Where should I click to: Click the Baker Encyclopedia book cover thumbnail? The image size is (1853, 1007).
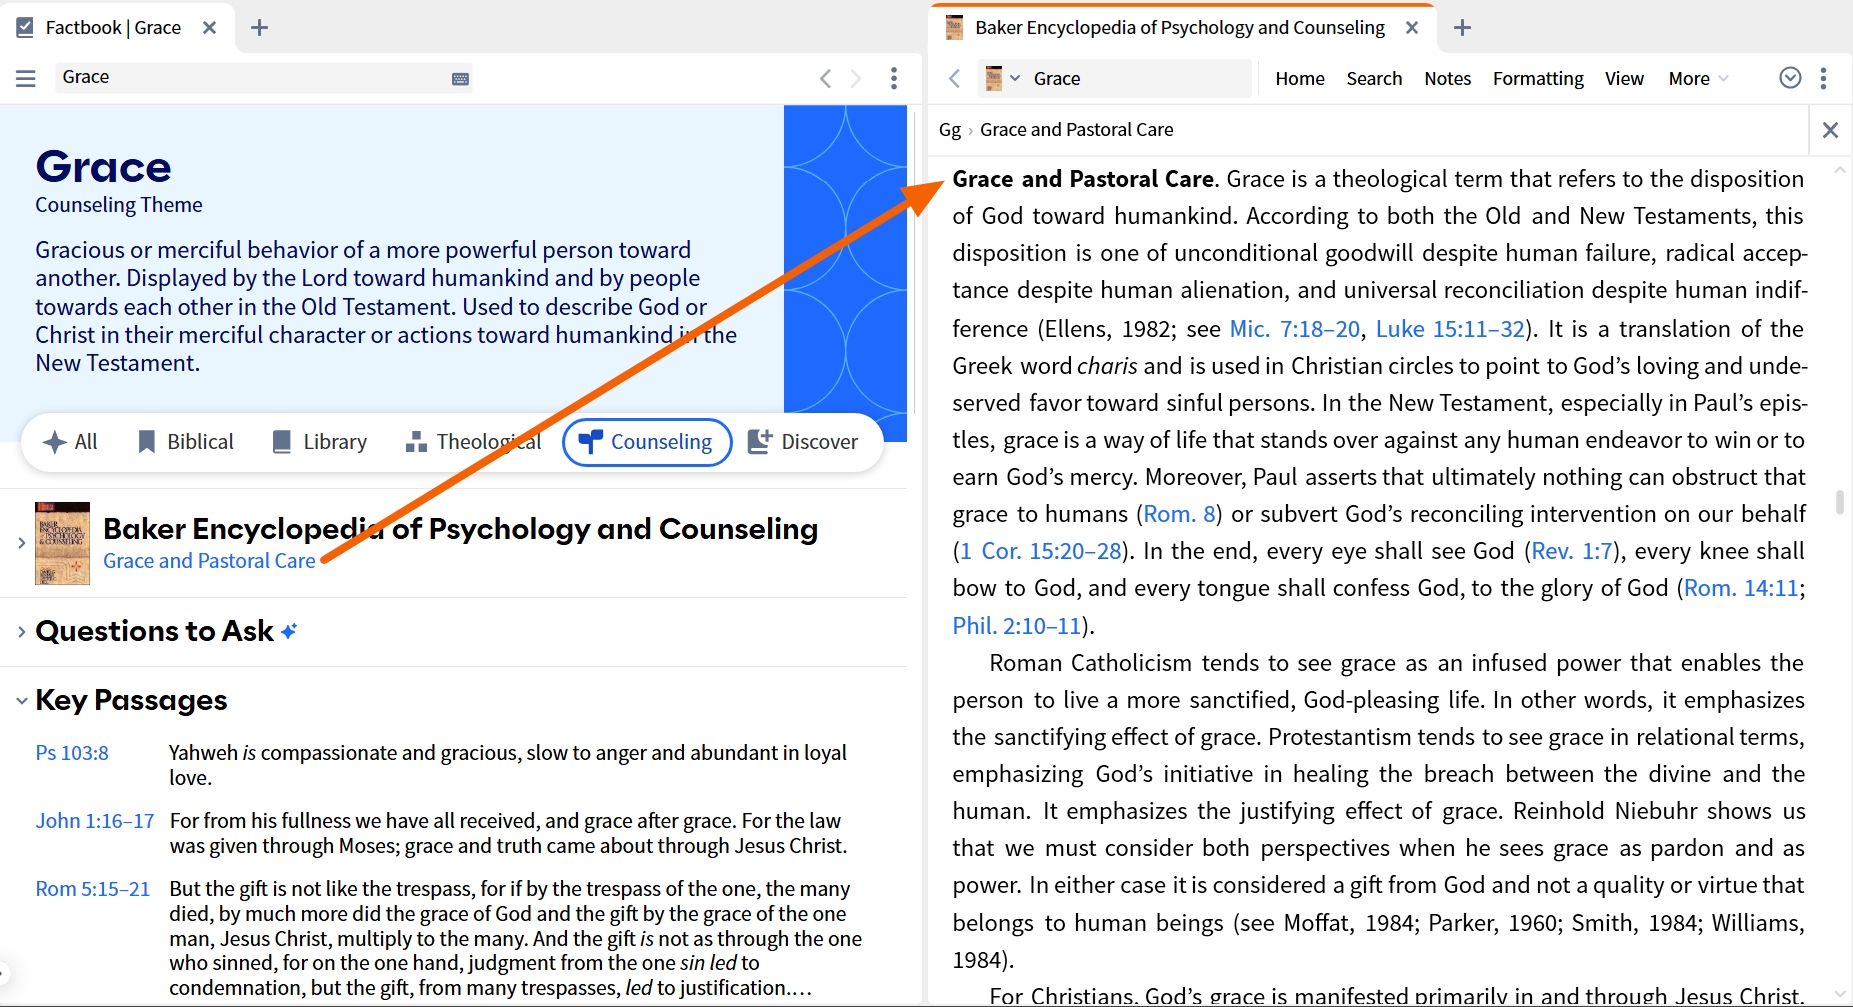coord(62,543)
